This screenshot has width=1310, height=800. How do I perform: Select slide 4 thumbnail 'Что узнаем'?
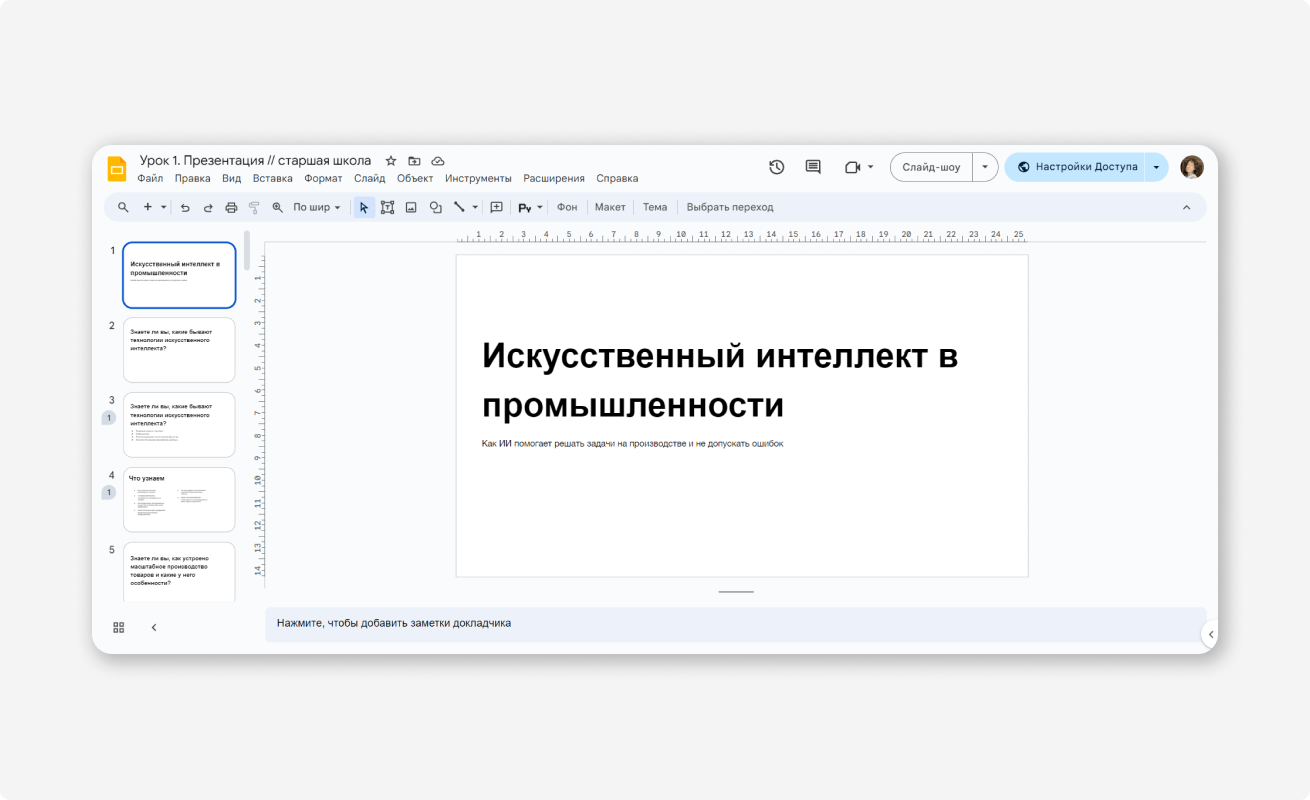point(179,500)
